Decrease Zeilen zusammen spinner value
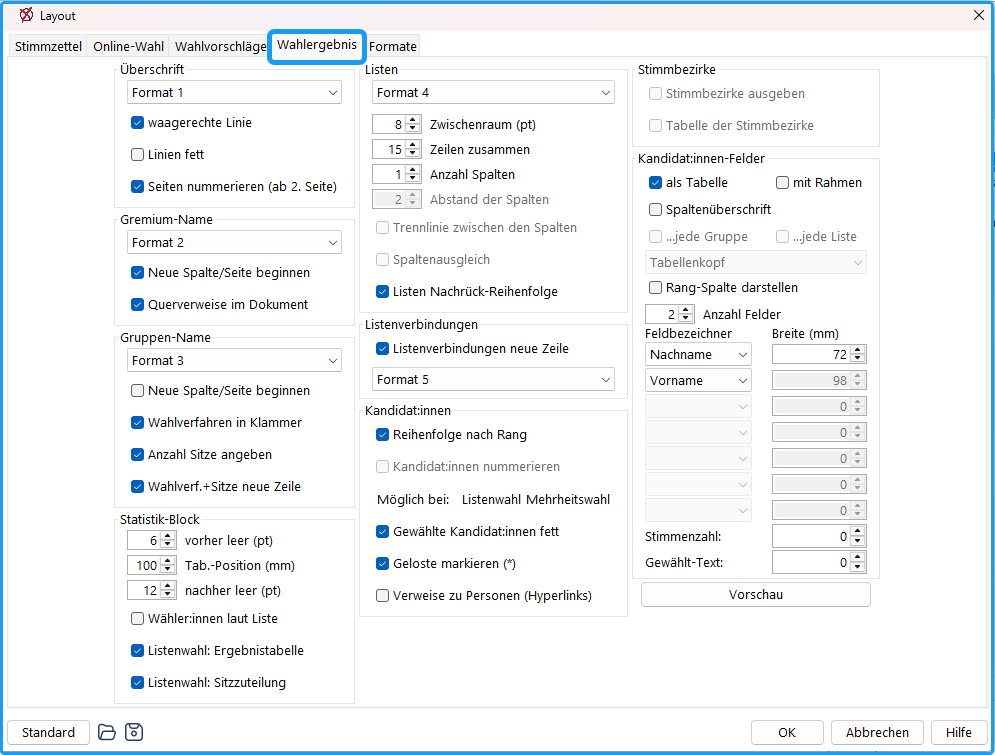The image size is (995, 755). pos(413,154)
